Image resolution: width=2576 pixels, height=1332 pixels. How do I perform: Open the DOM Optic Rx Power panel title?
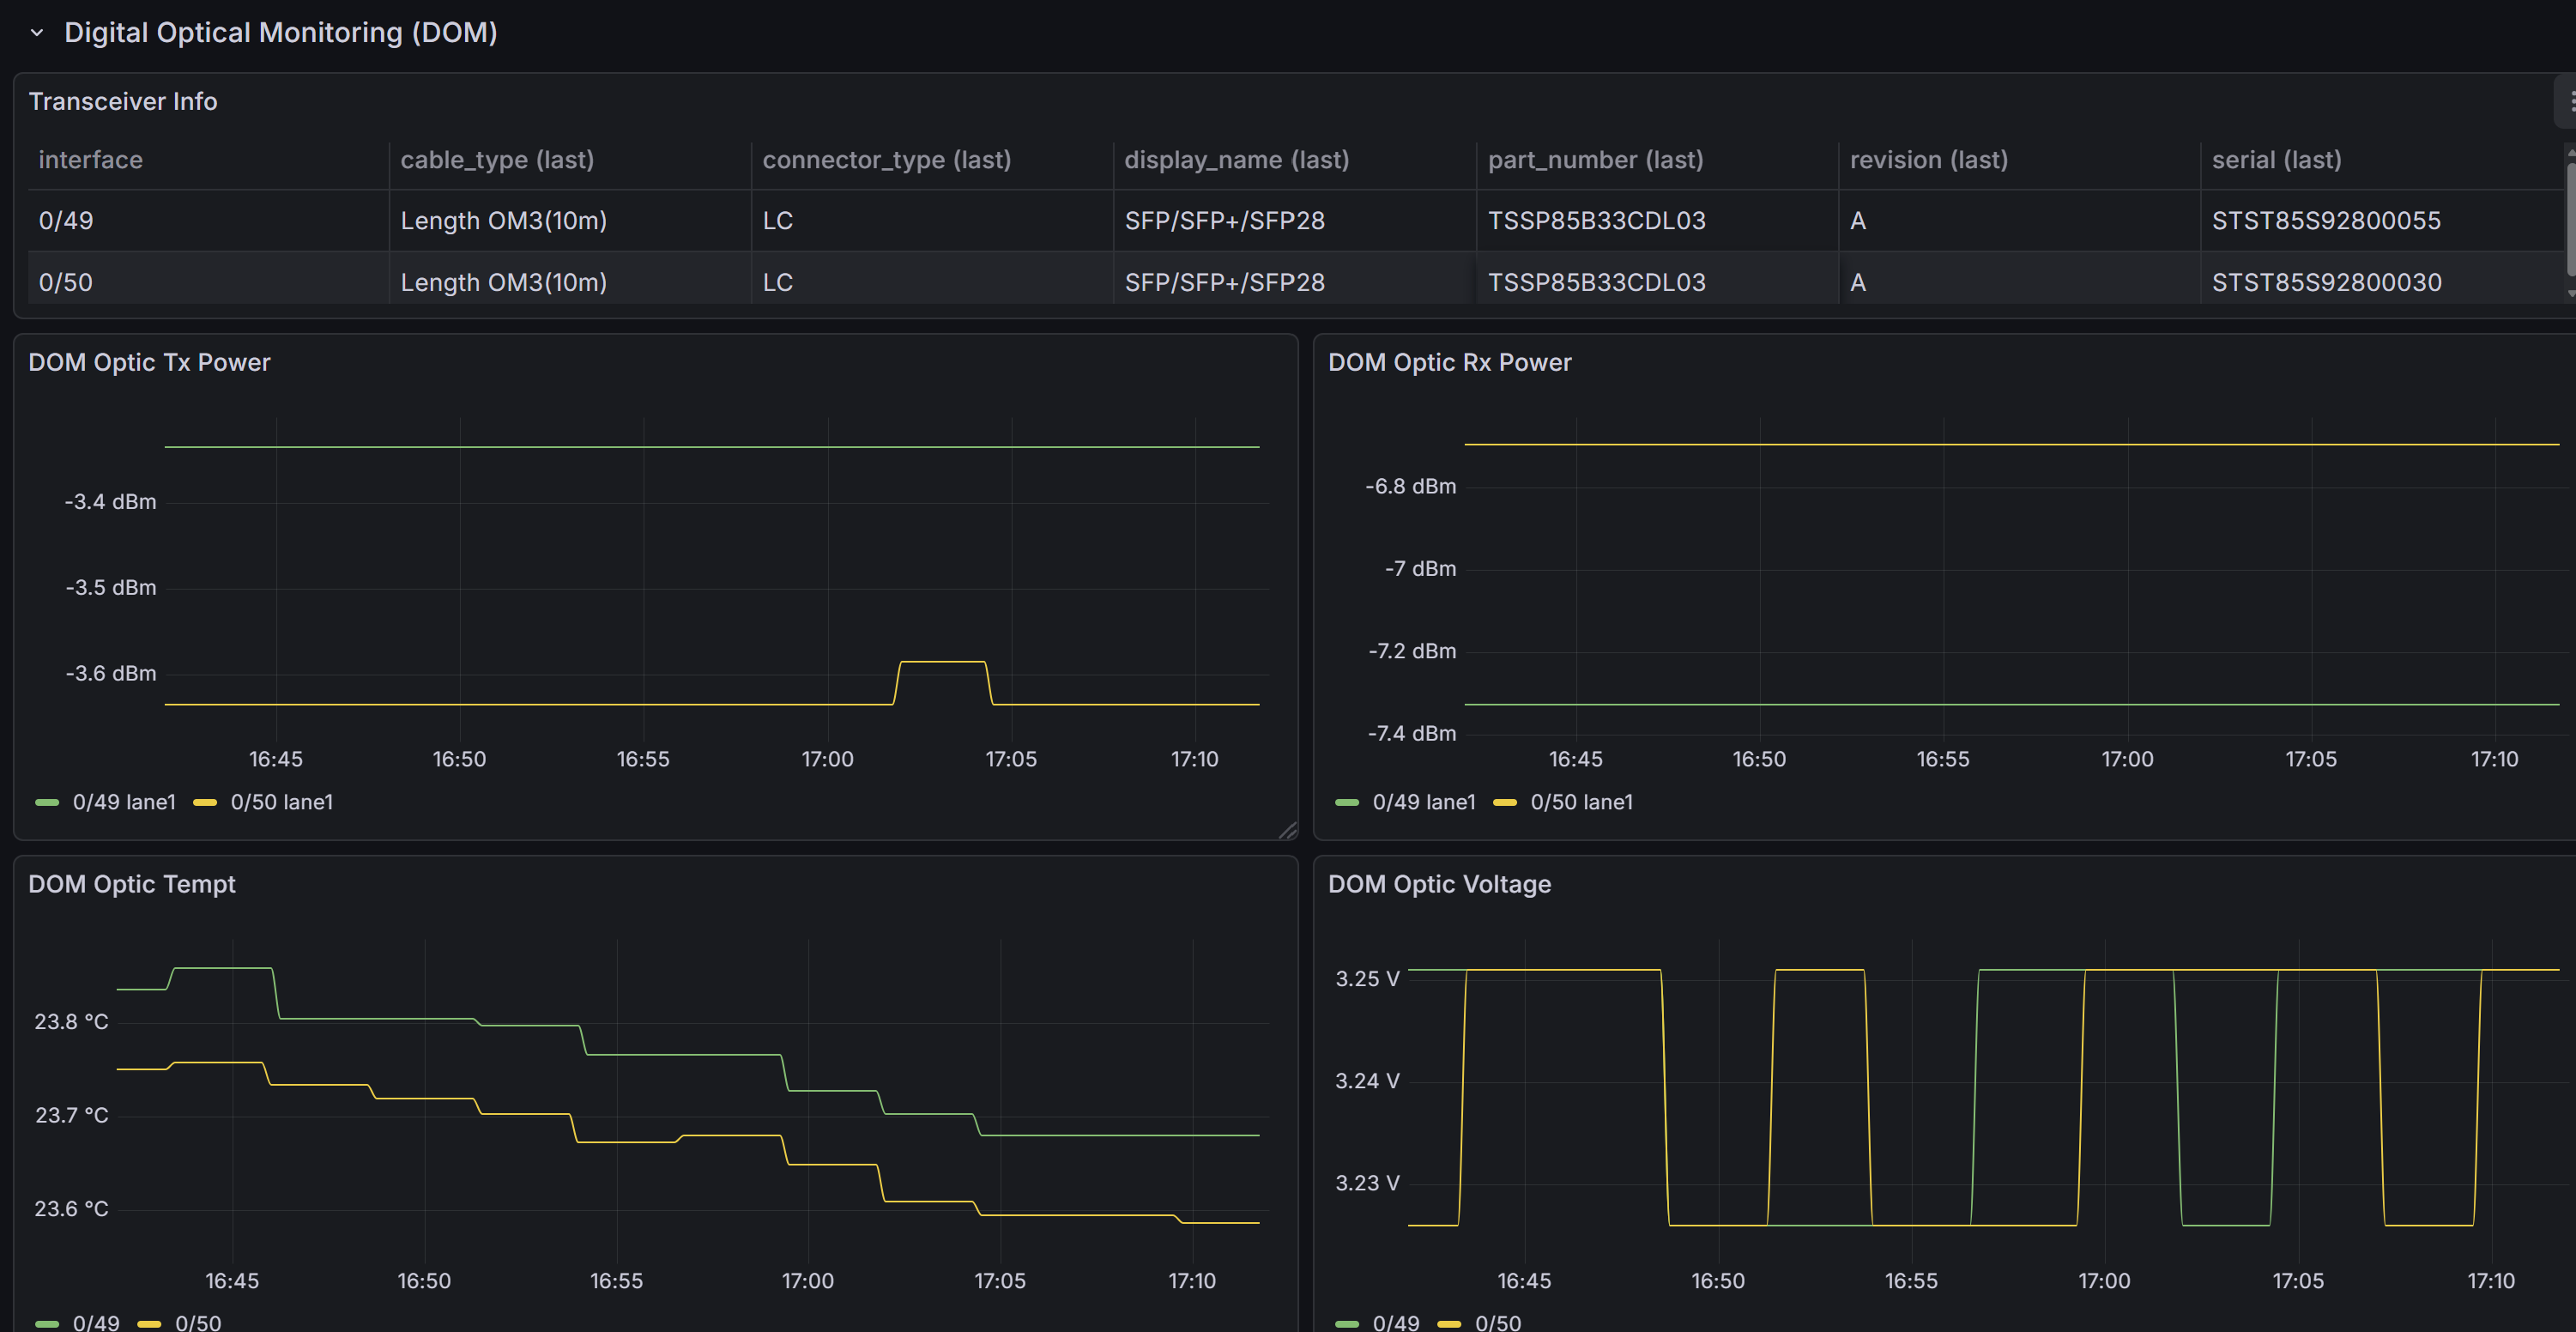[x=1449, y=362]
